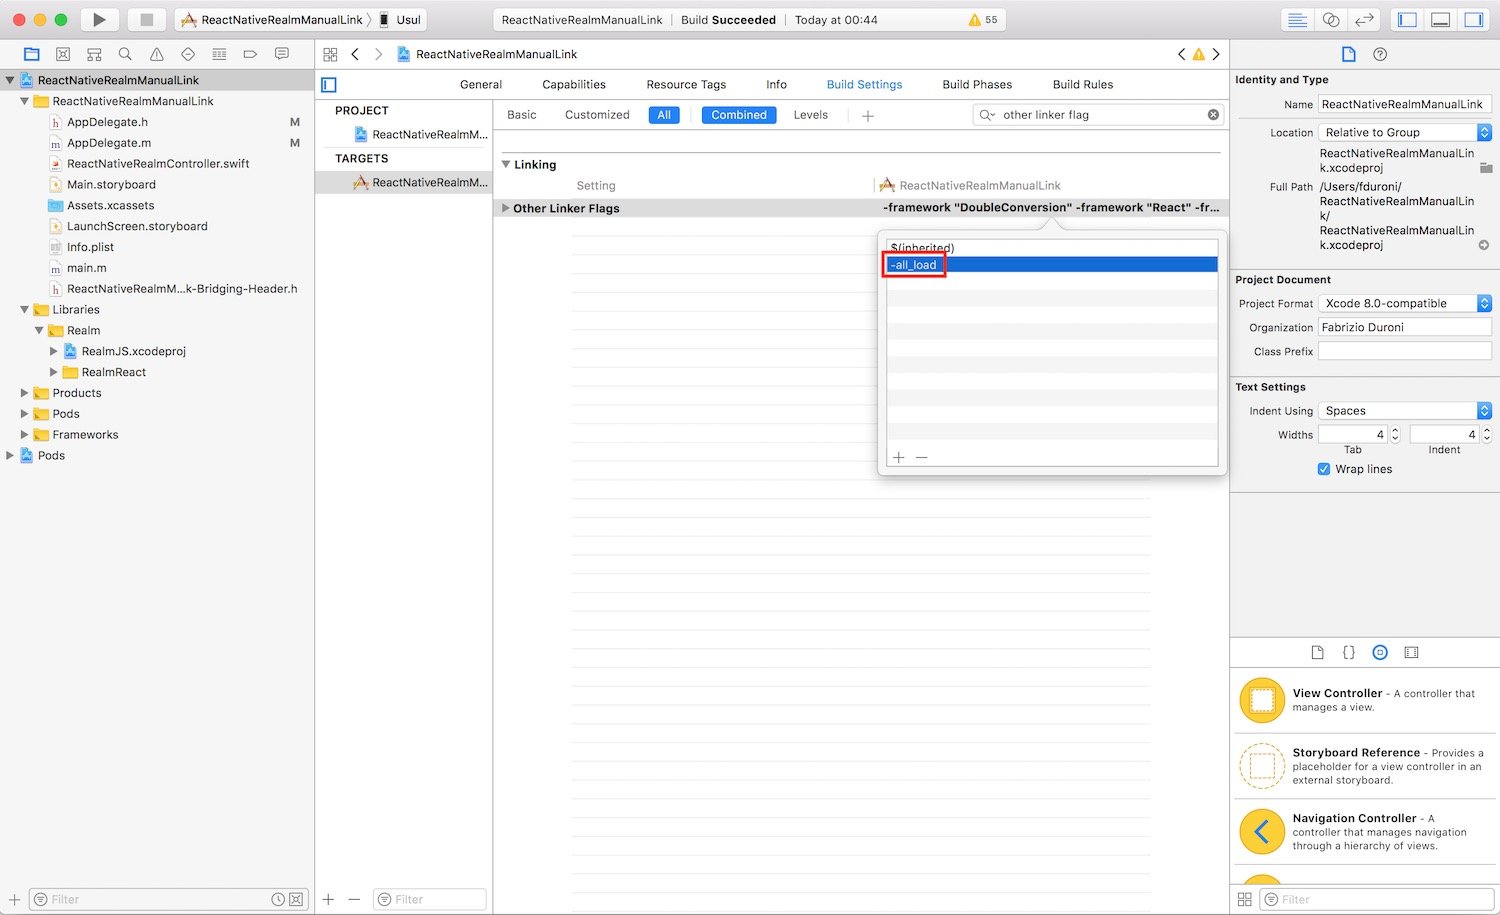The image size is (1500, 915).
Task: Show the File Template library
Action: click(x=1317, y=652)
